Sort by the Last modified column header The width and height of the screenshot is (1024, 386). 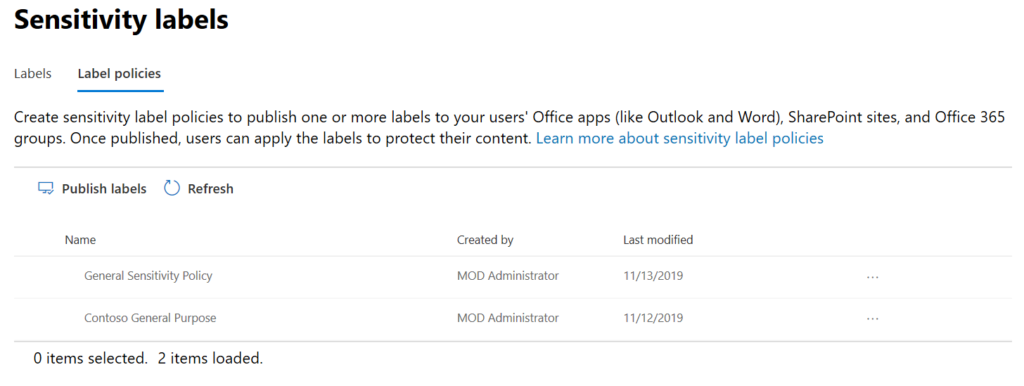pyautogui.click(x=658, y=240)
